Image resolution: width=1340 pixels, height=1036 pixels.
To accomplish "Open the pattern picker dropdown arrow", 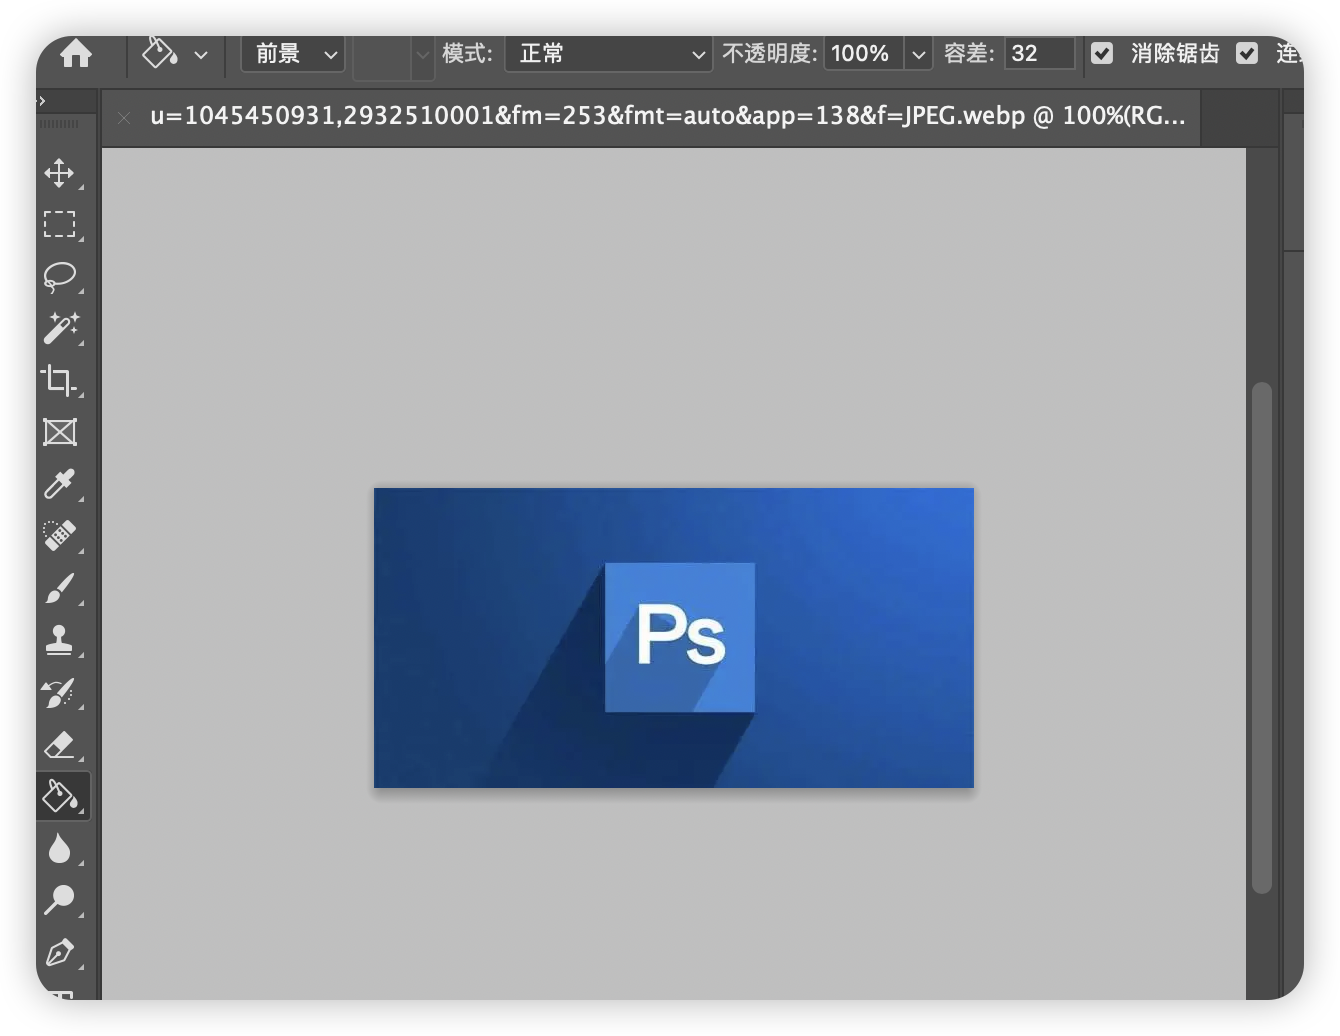I will 422,55.
